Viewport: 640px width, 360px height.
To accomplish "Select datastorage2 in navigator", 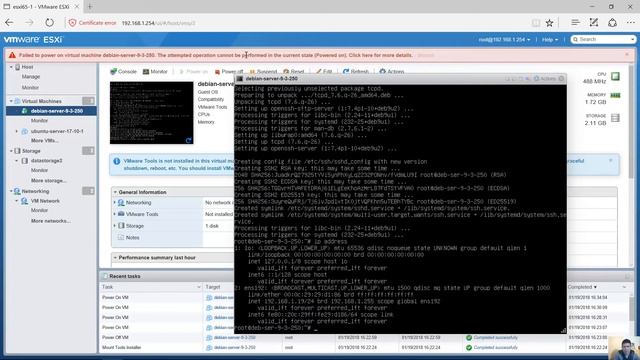I will coord(47,161).
